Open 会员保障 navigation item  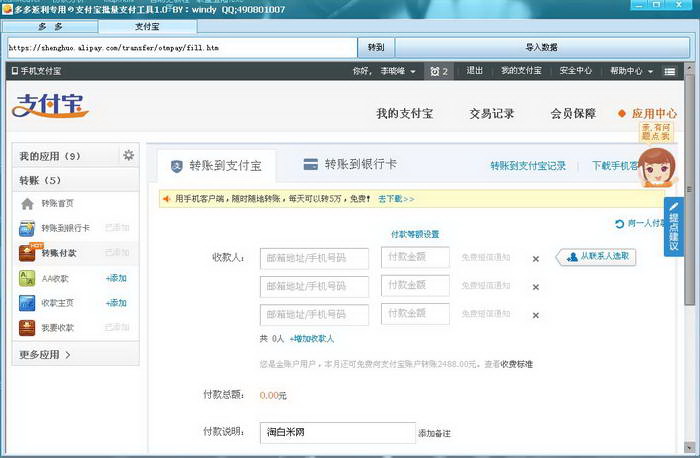(573, 114)
